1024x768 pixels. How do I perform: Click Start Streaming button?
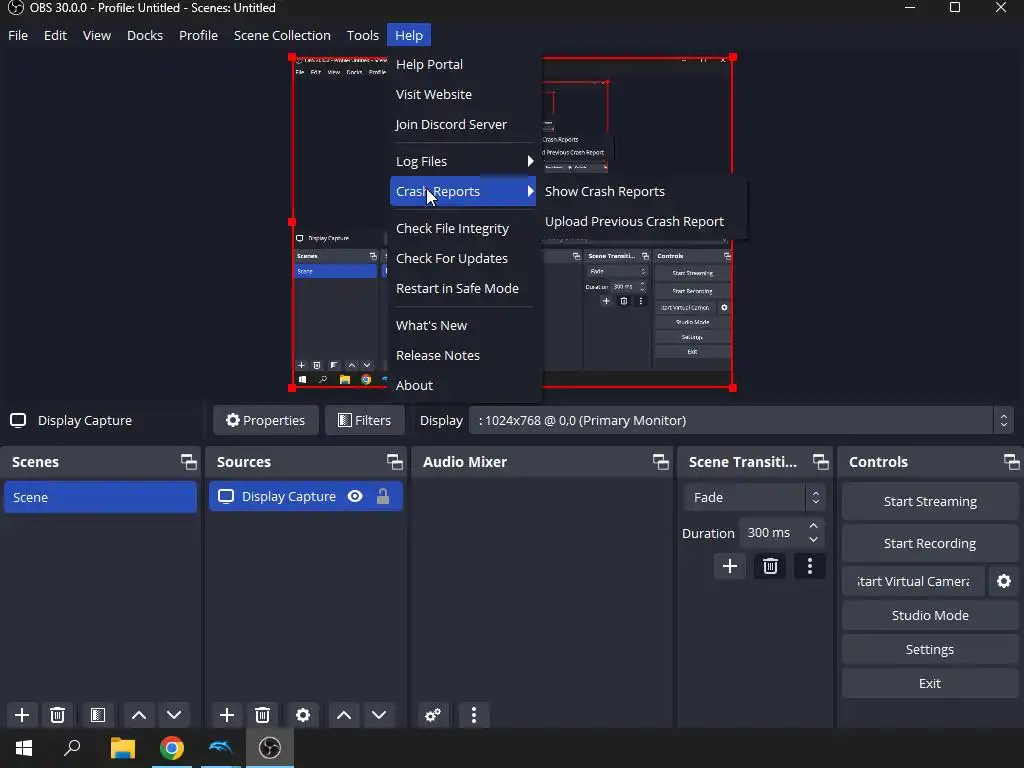(x=930, y=502)
